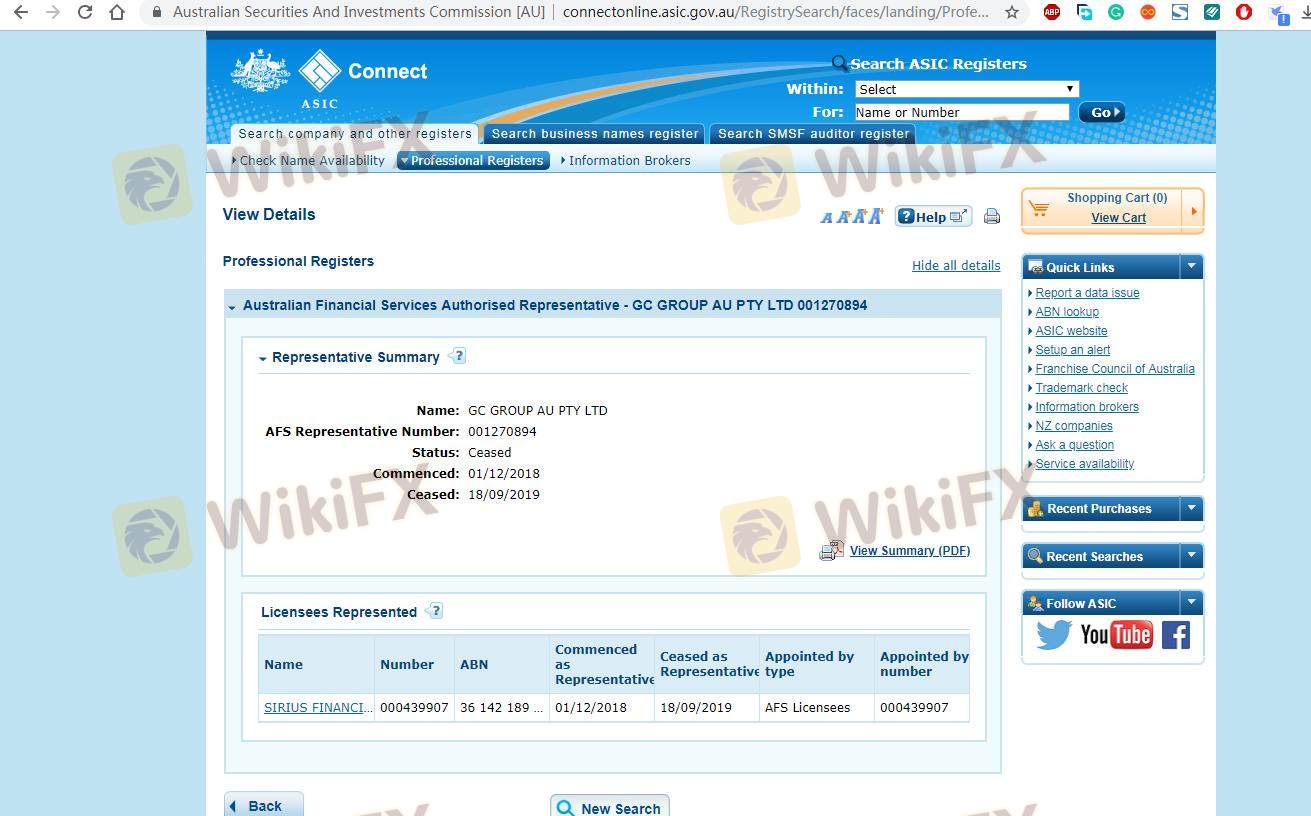Open the YouTube follow icon
1311x816 pixels.
(x=1116, y=635)
